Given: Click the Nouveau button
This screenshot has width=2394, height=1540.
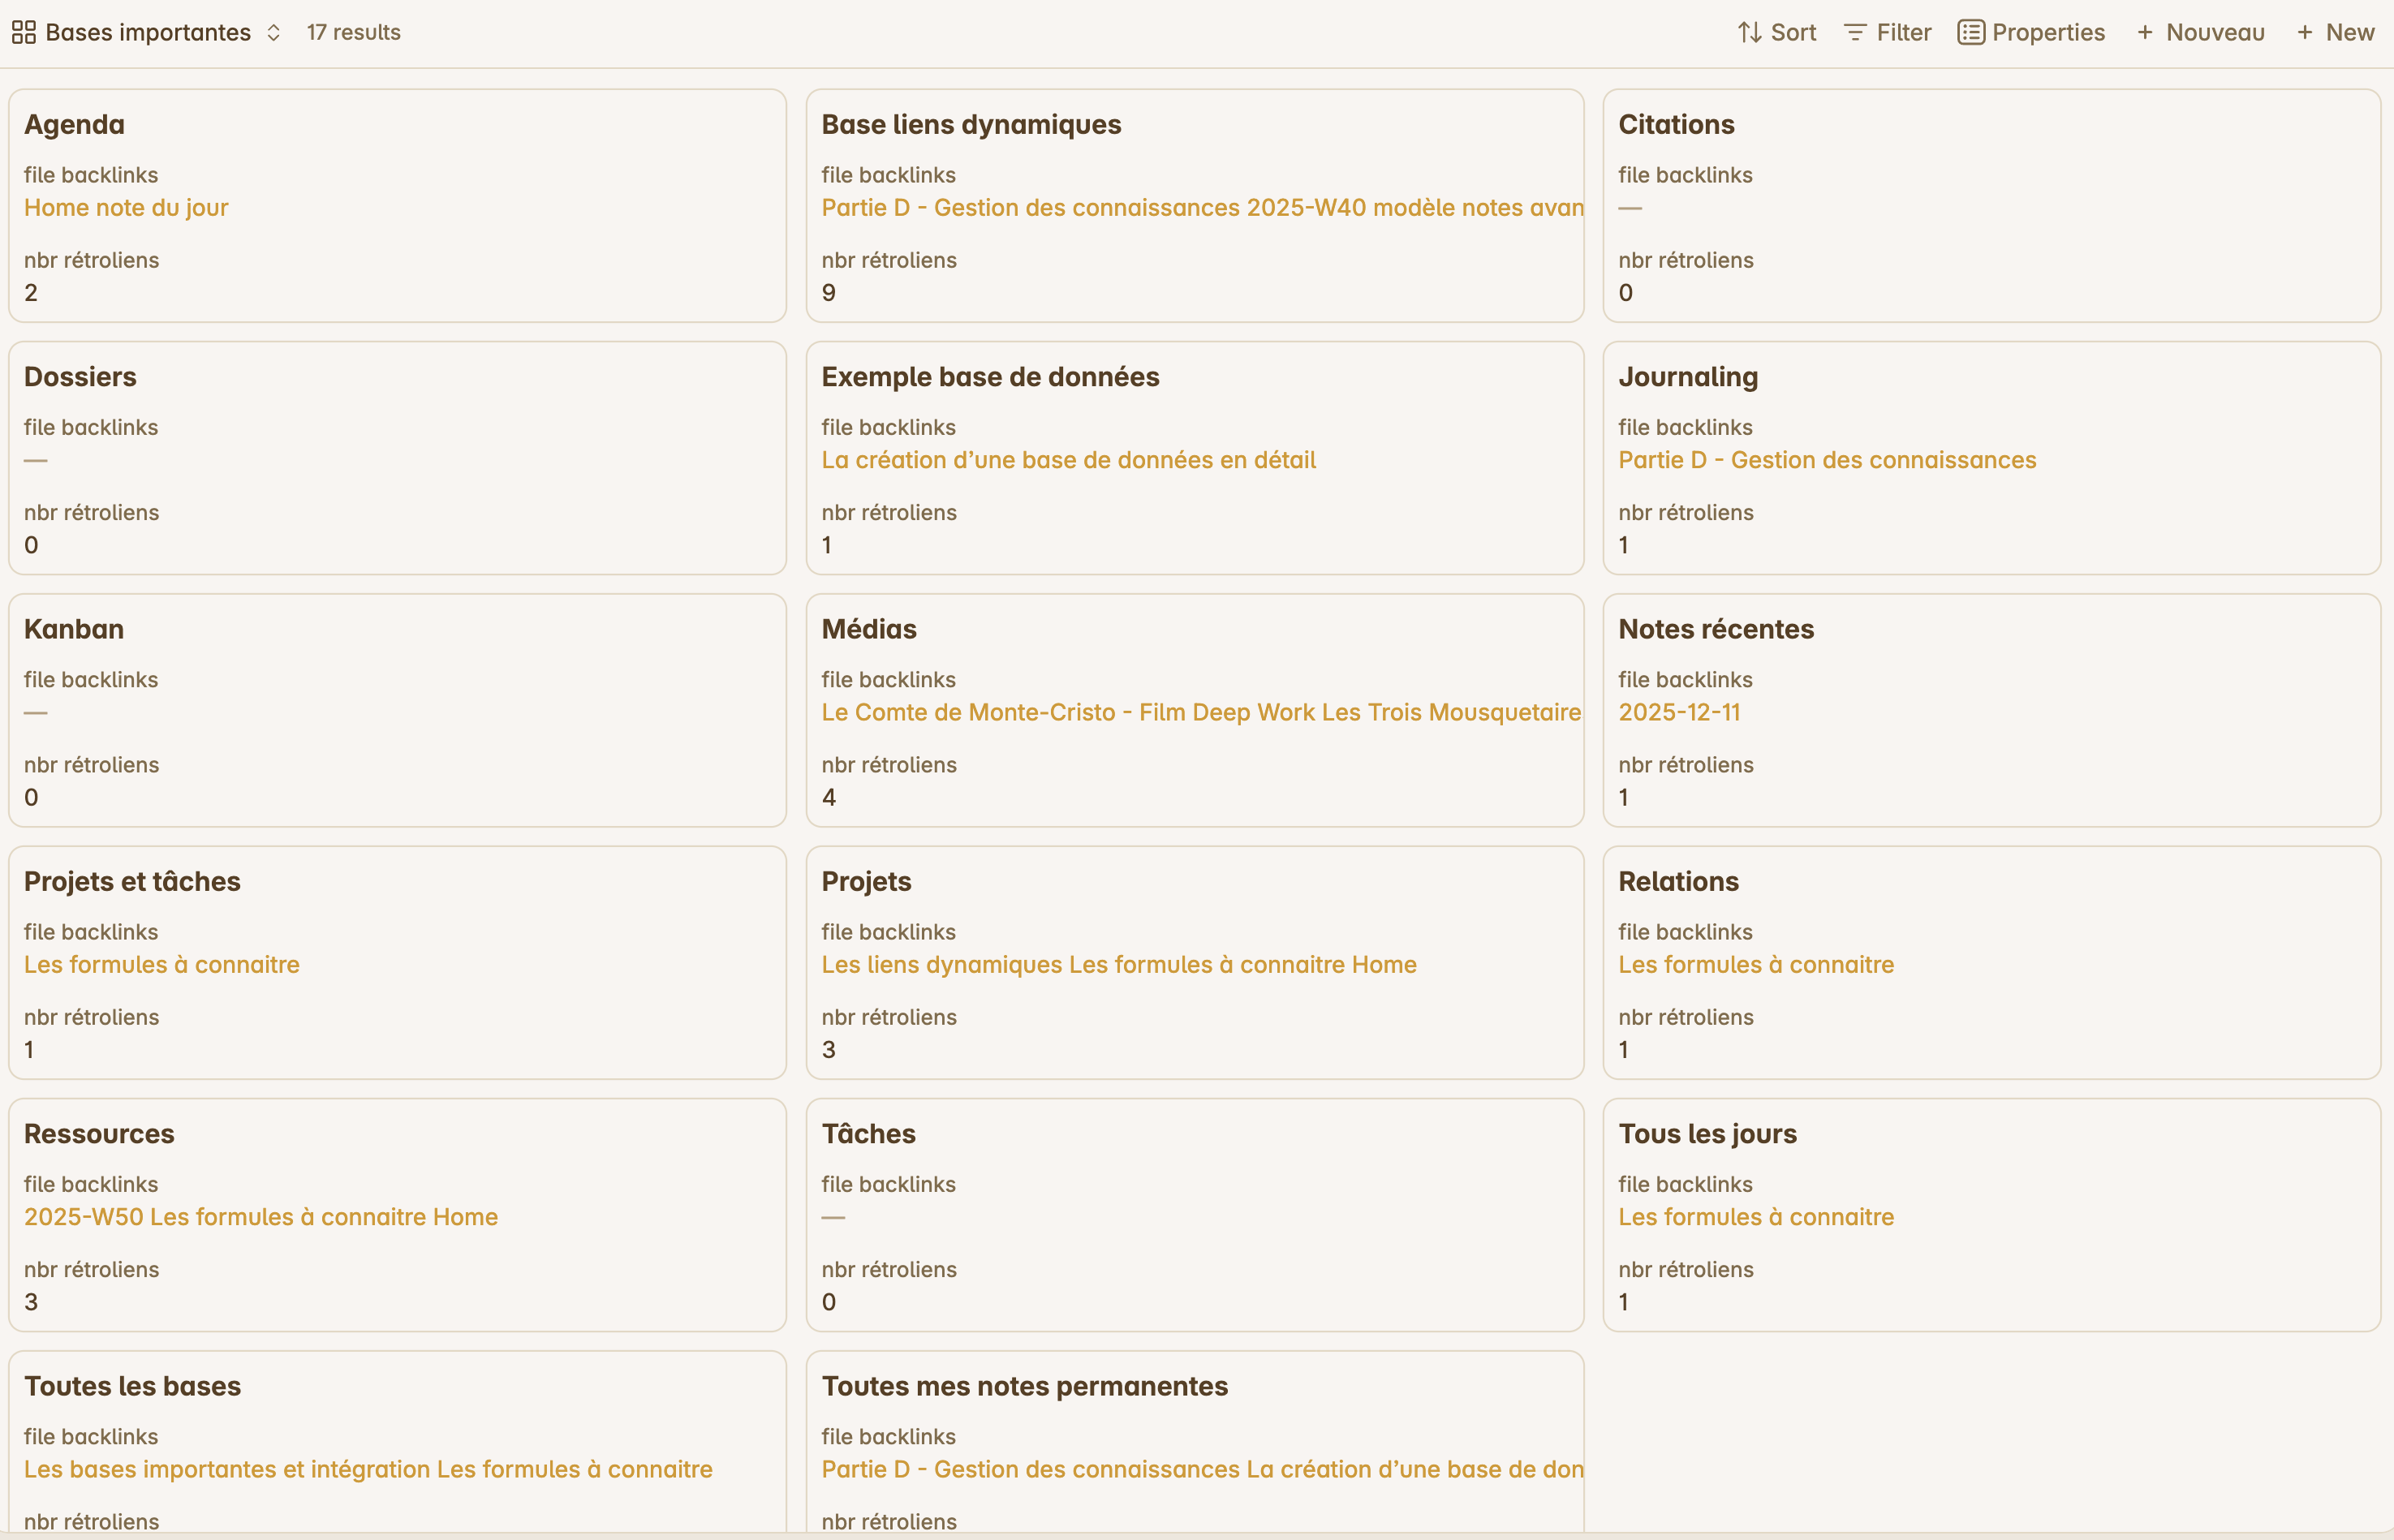Looking at the screenshot, I should click(x=2214, y=33).
